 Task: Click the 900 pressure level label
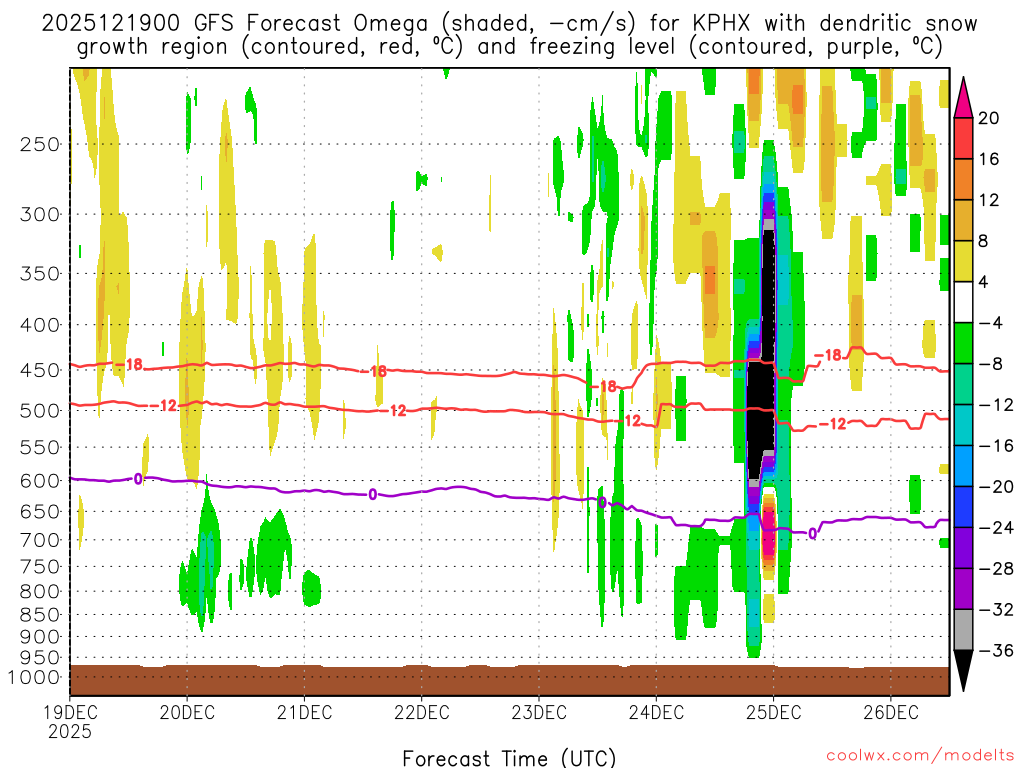[x=40, y=636]
